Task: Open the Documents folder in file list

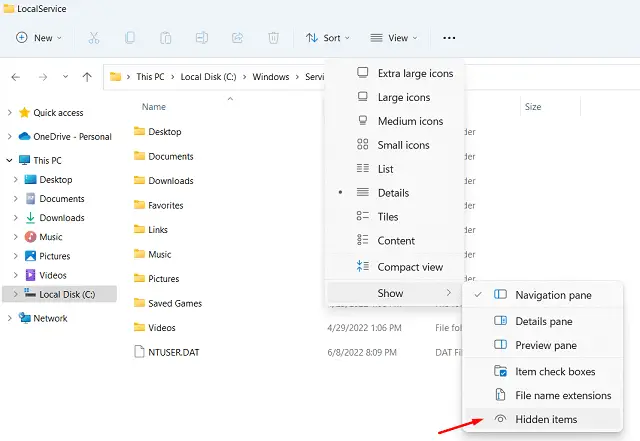Action: (x=164, y=156)
